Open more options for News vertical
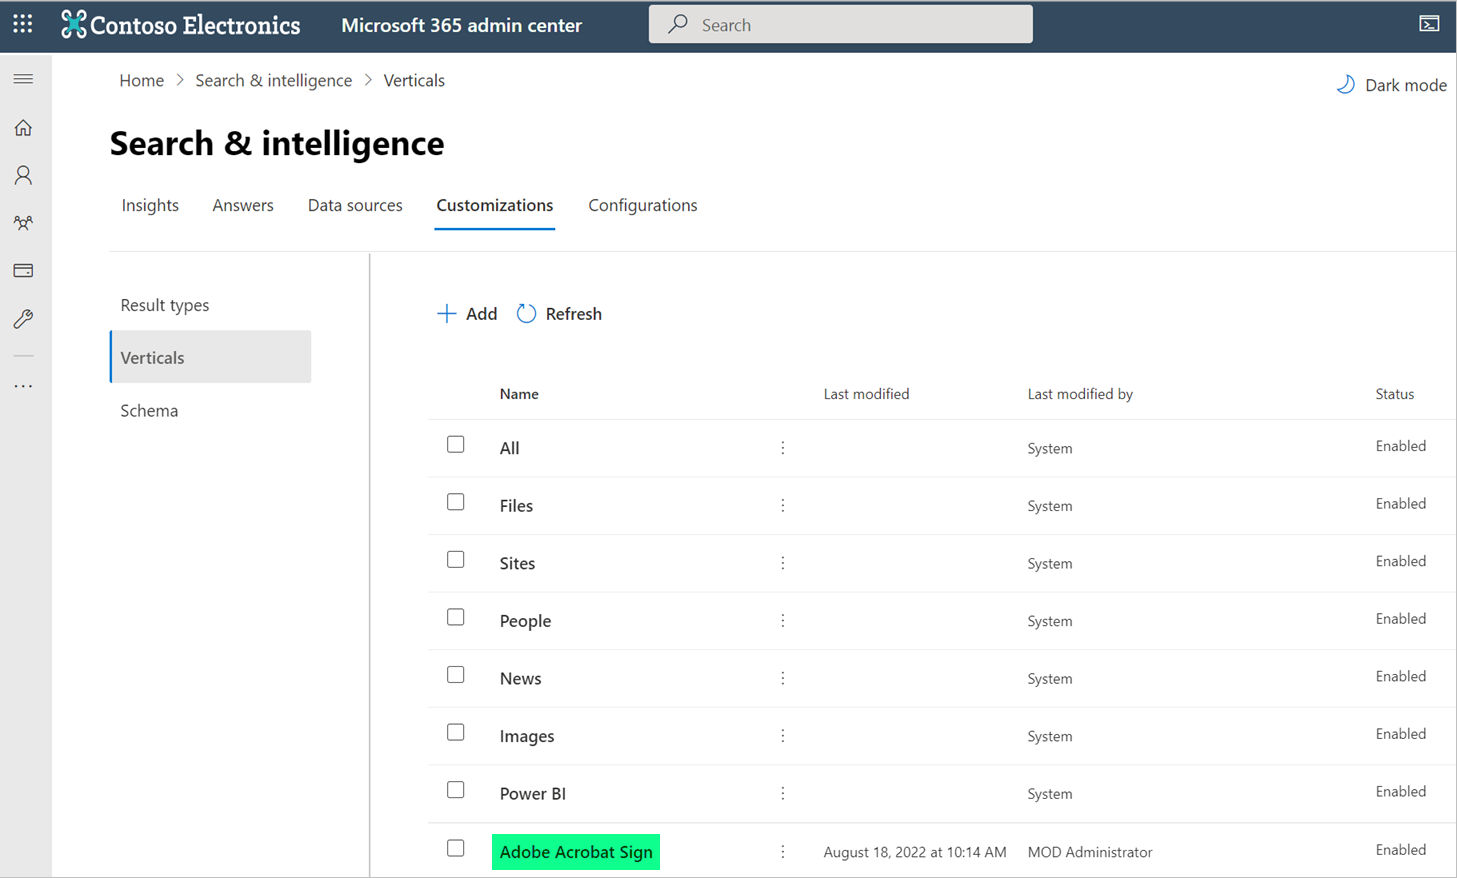Image resolution: width=1457 pixels, height=878 pixels. point(783,678)
